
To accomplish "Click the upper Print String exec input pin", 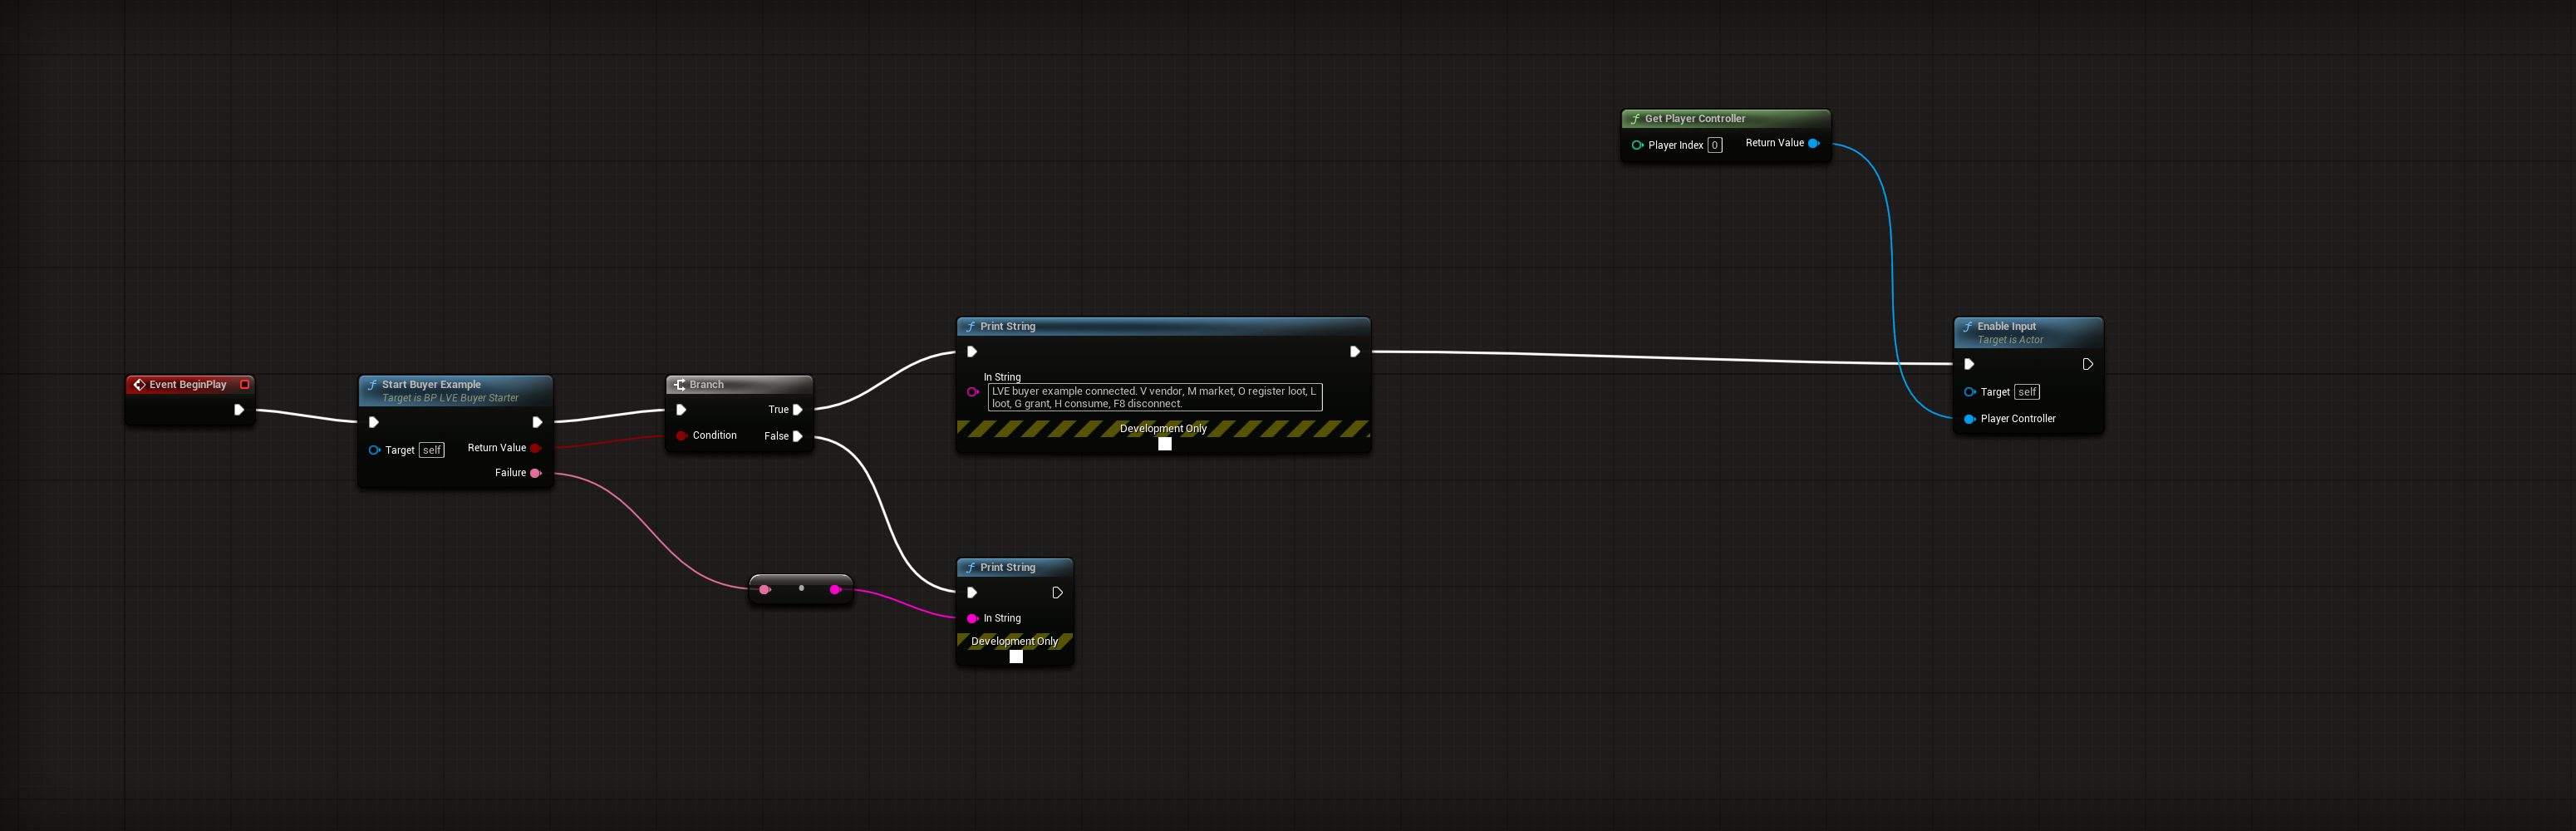I will [972, 352].
